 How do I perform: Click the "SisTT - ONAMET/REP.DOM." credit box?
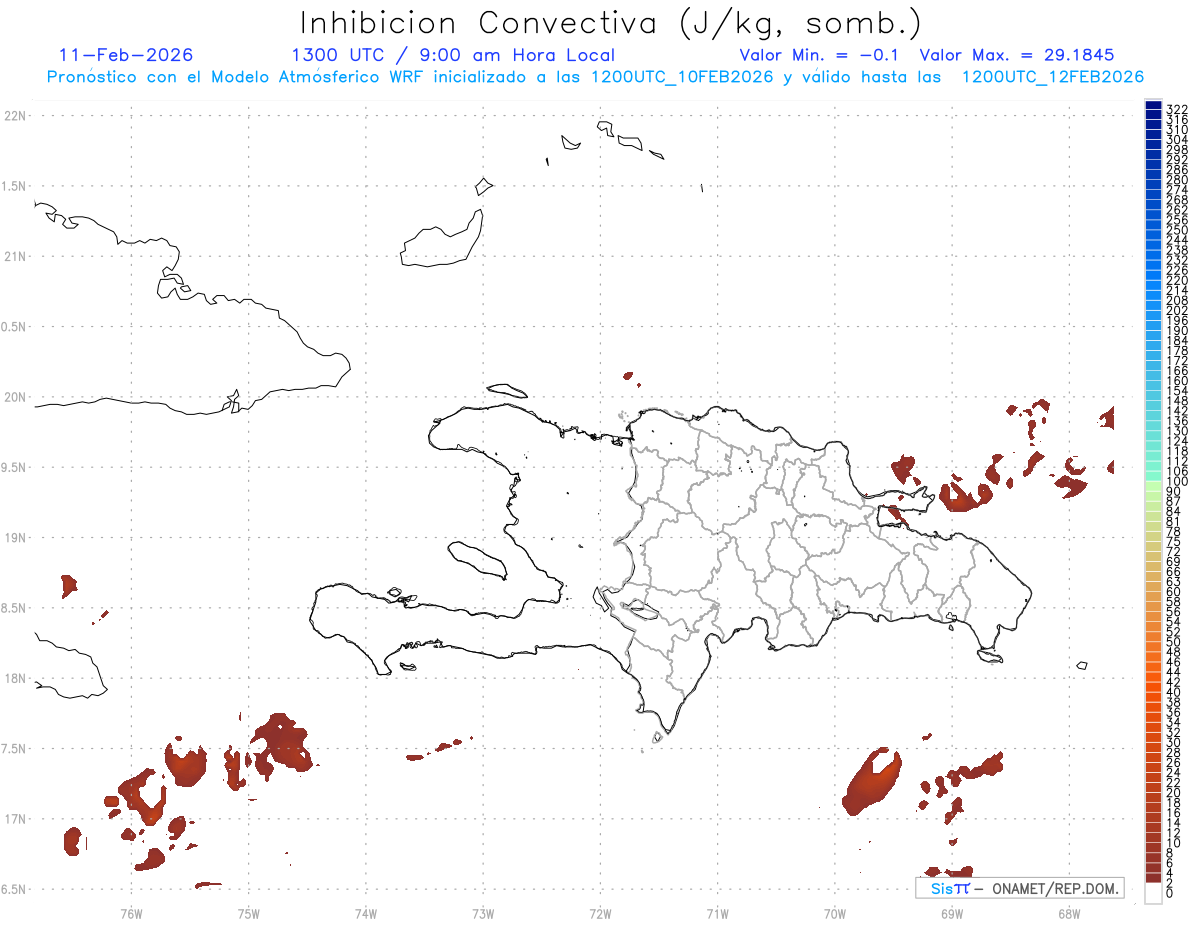coord(1020,888)
